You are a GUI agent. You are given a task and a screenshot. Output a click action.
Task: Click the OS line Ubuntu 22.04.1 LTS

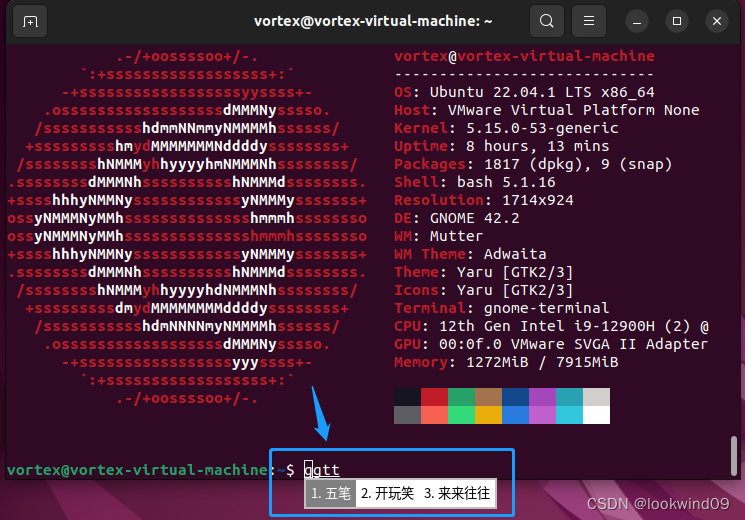[524, 92]
